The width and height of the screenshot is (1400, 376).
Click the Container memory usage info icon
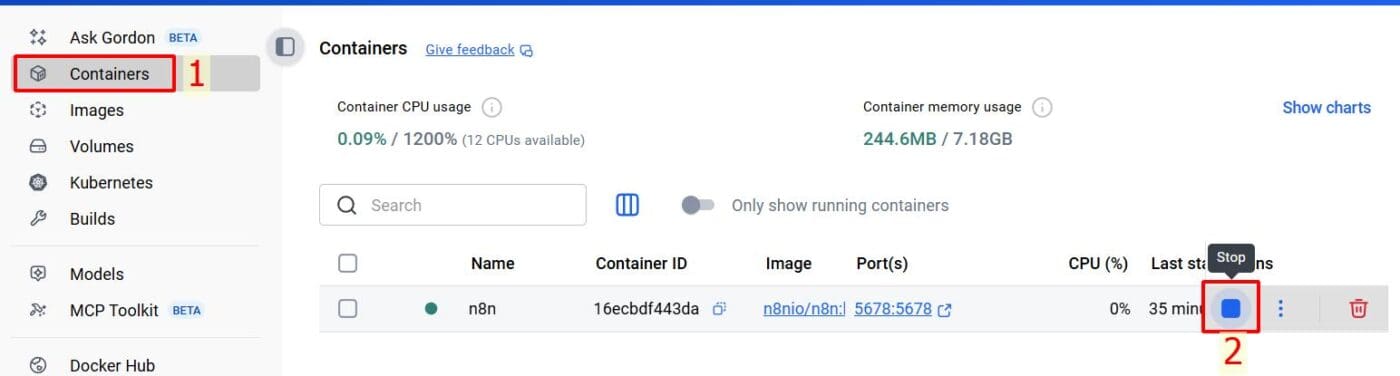coord(1042,107)
